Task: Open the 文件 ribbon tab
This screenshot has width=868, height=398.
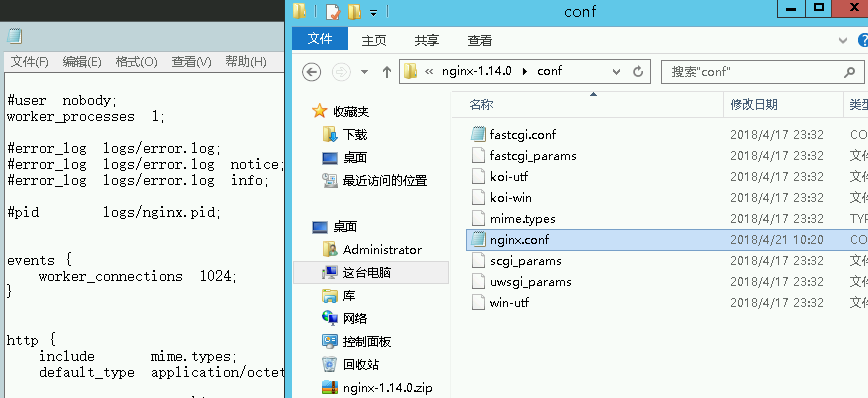Action: (320, 39)
